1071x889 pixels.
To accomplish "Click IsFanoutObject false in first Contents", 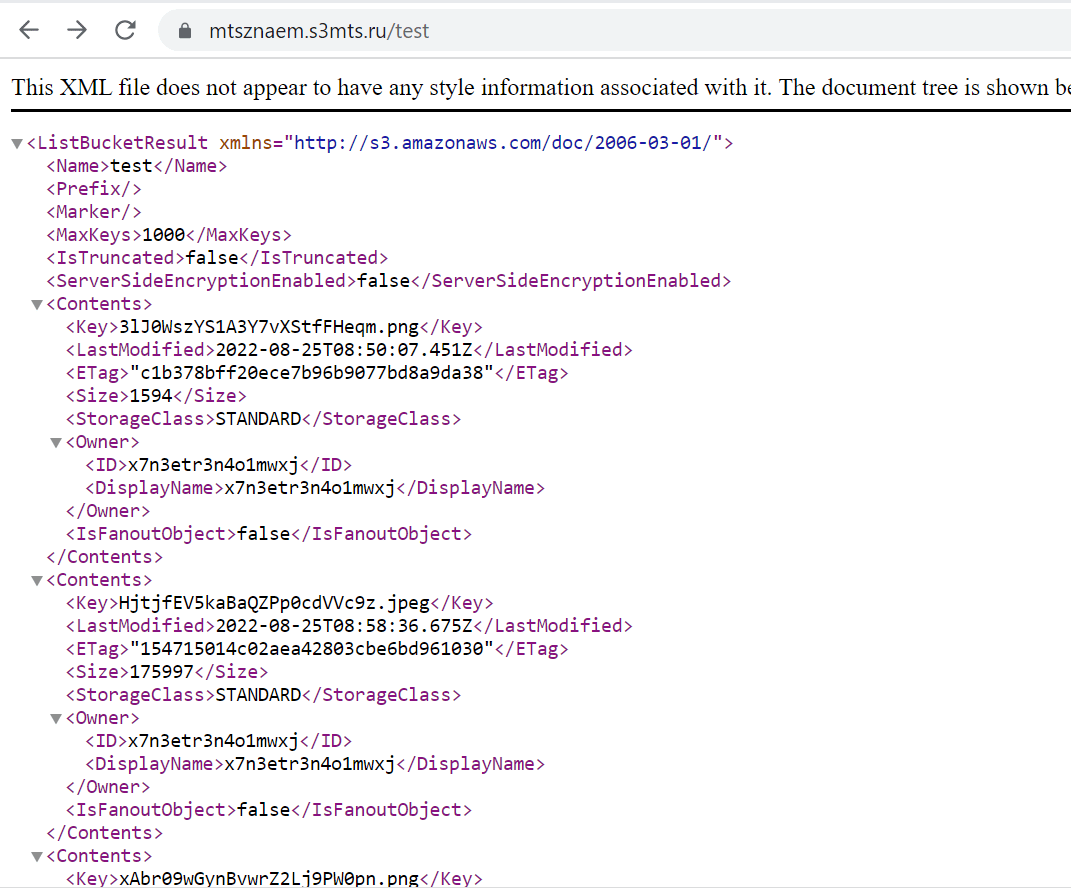I will coord(264,534).
